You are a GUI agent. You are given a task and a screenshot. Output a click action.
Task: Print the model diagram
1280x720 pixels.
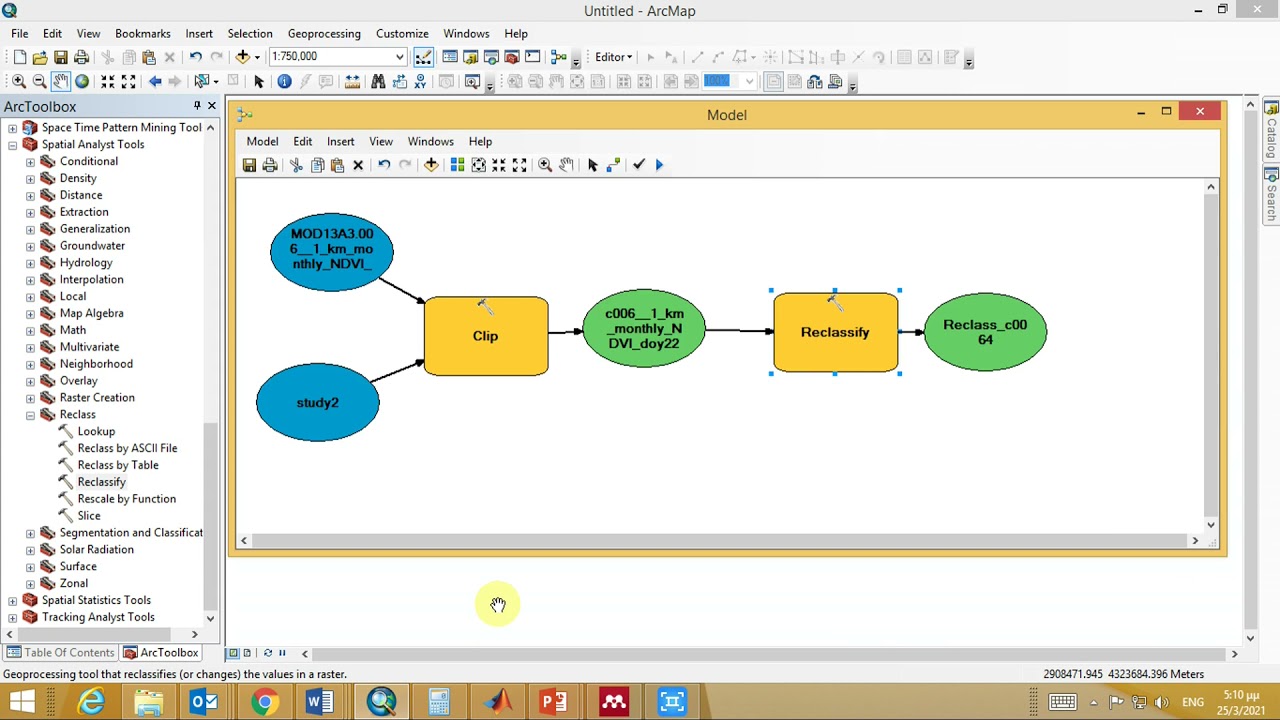270,165
